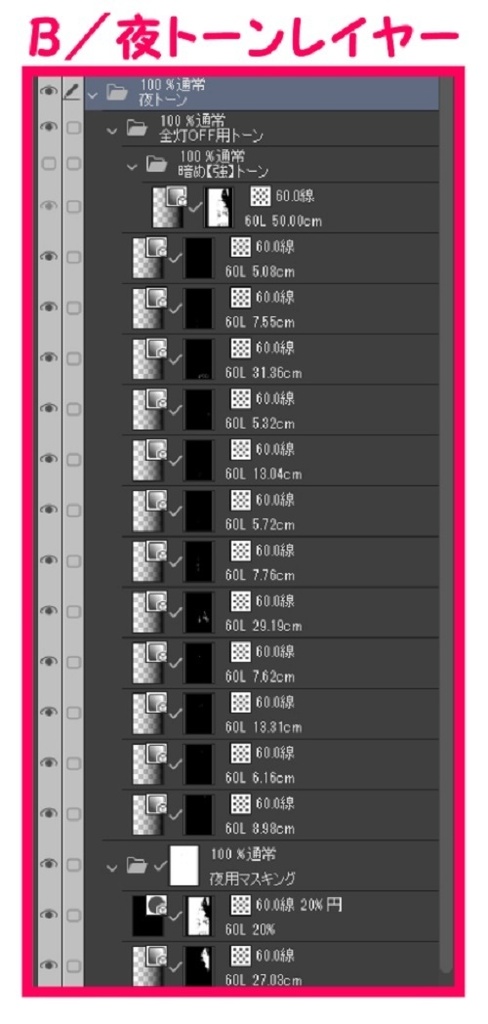Click the 夜用マスキング folder icon
This screenshot has width=488, height=1024.
(137, 866)
